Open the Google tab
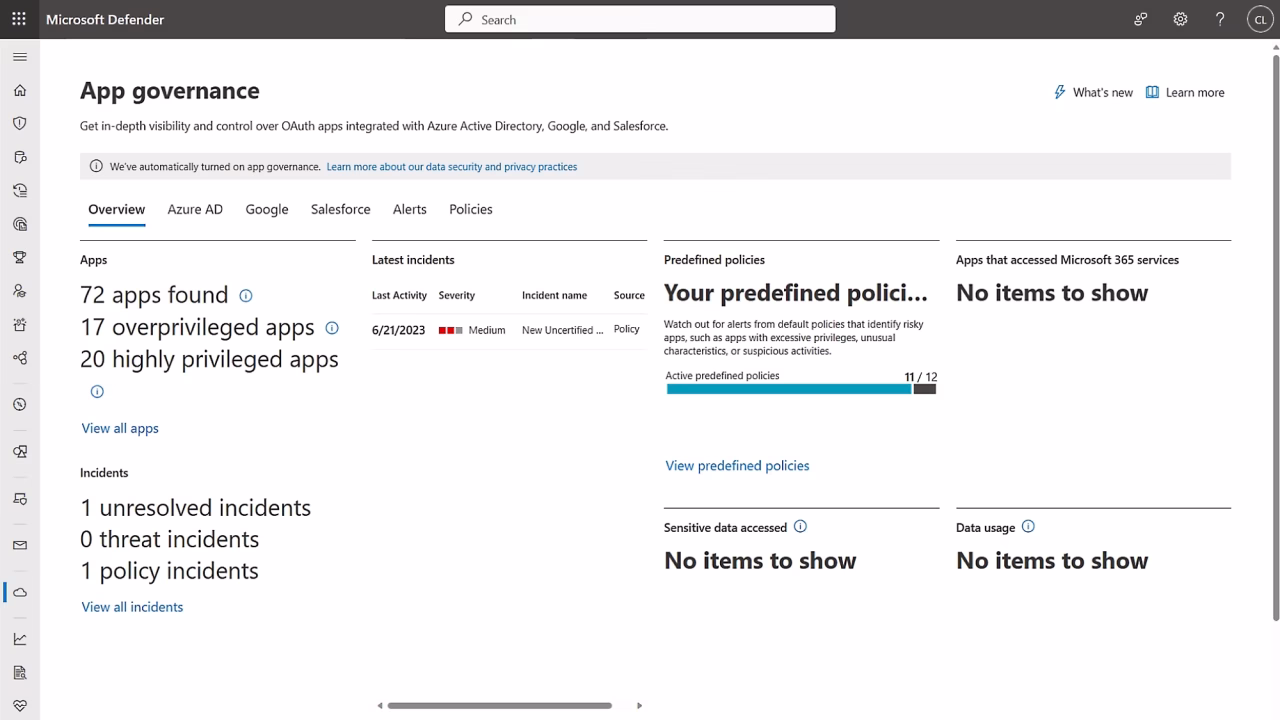 point(267,209)
